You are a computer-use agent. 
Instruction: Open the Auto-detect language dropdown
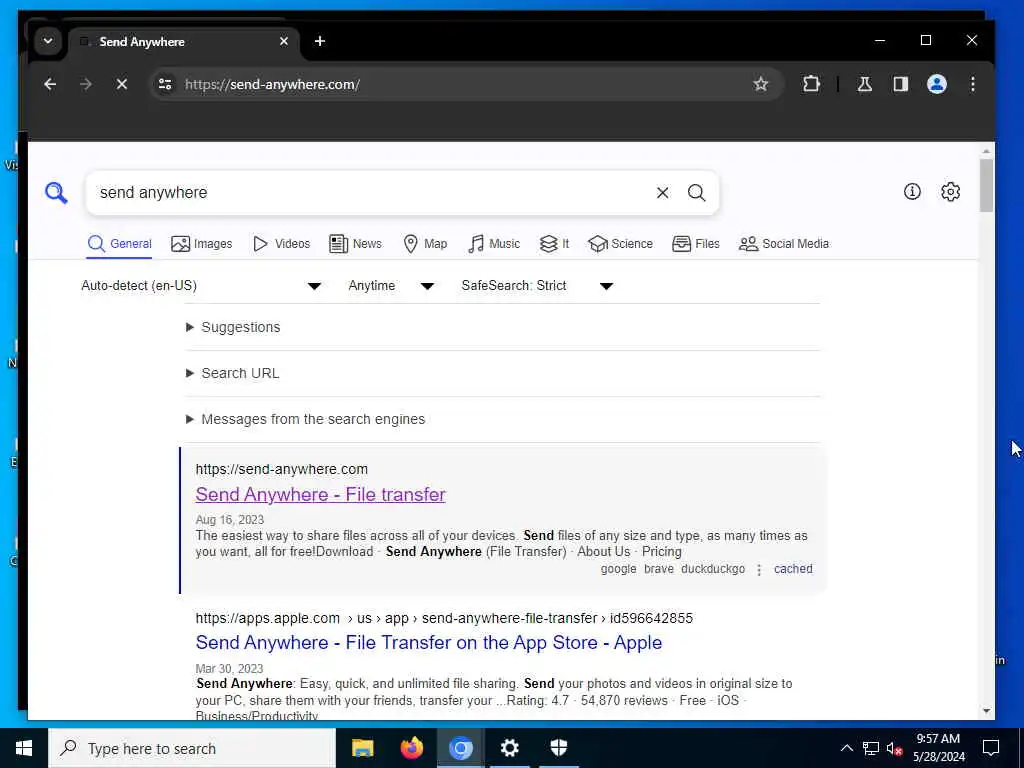201,285
